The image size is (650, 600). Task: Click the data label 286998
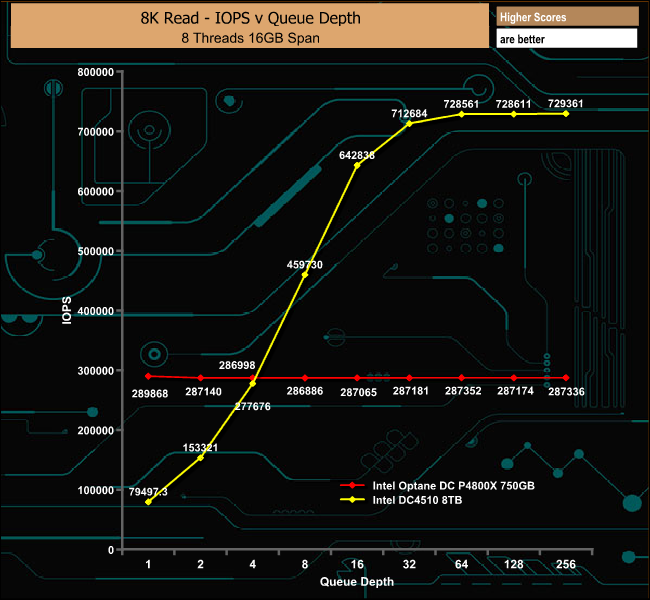point(237,365)
